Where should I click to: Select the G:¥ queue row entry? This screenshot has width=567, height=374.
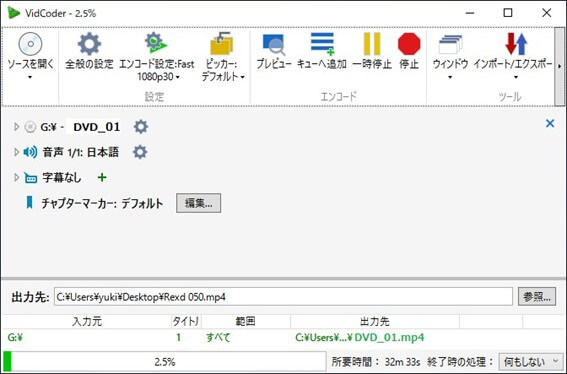pyautogui.click(x=15, y=337)
